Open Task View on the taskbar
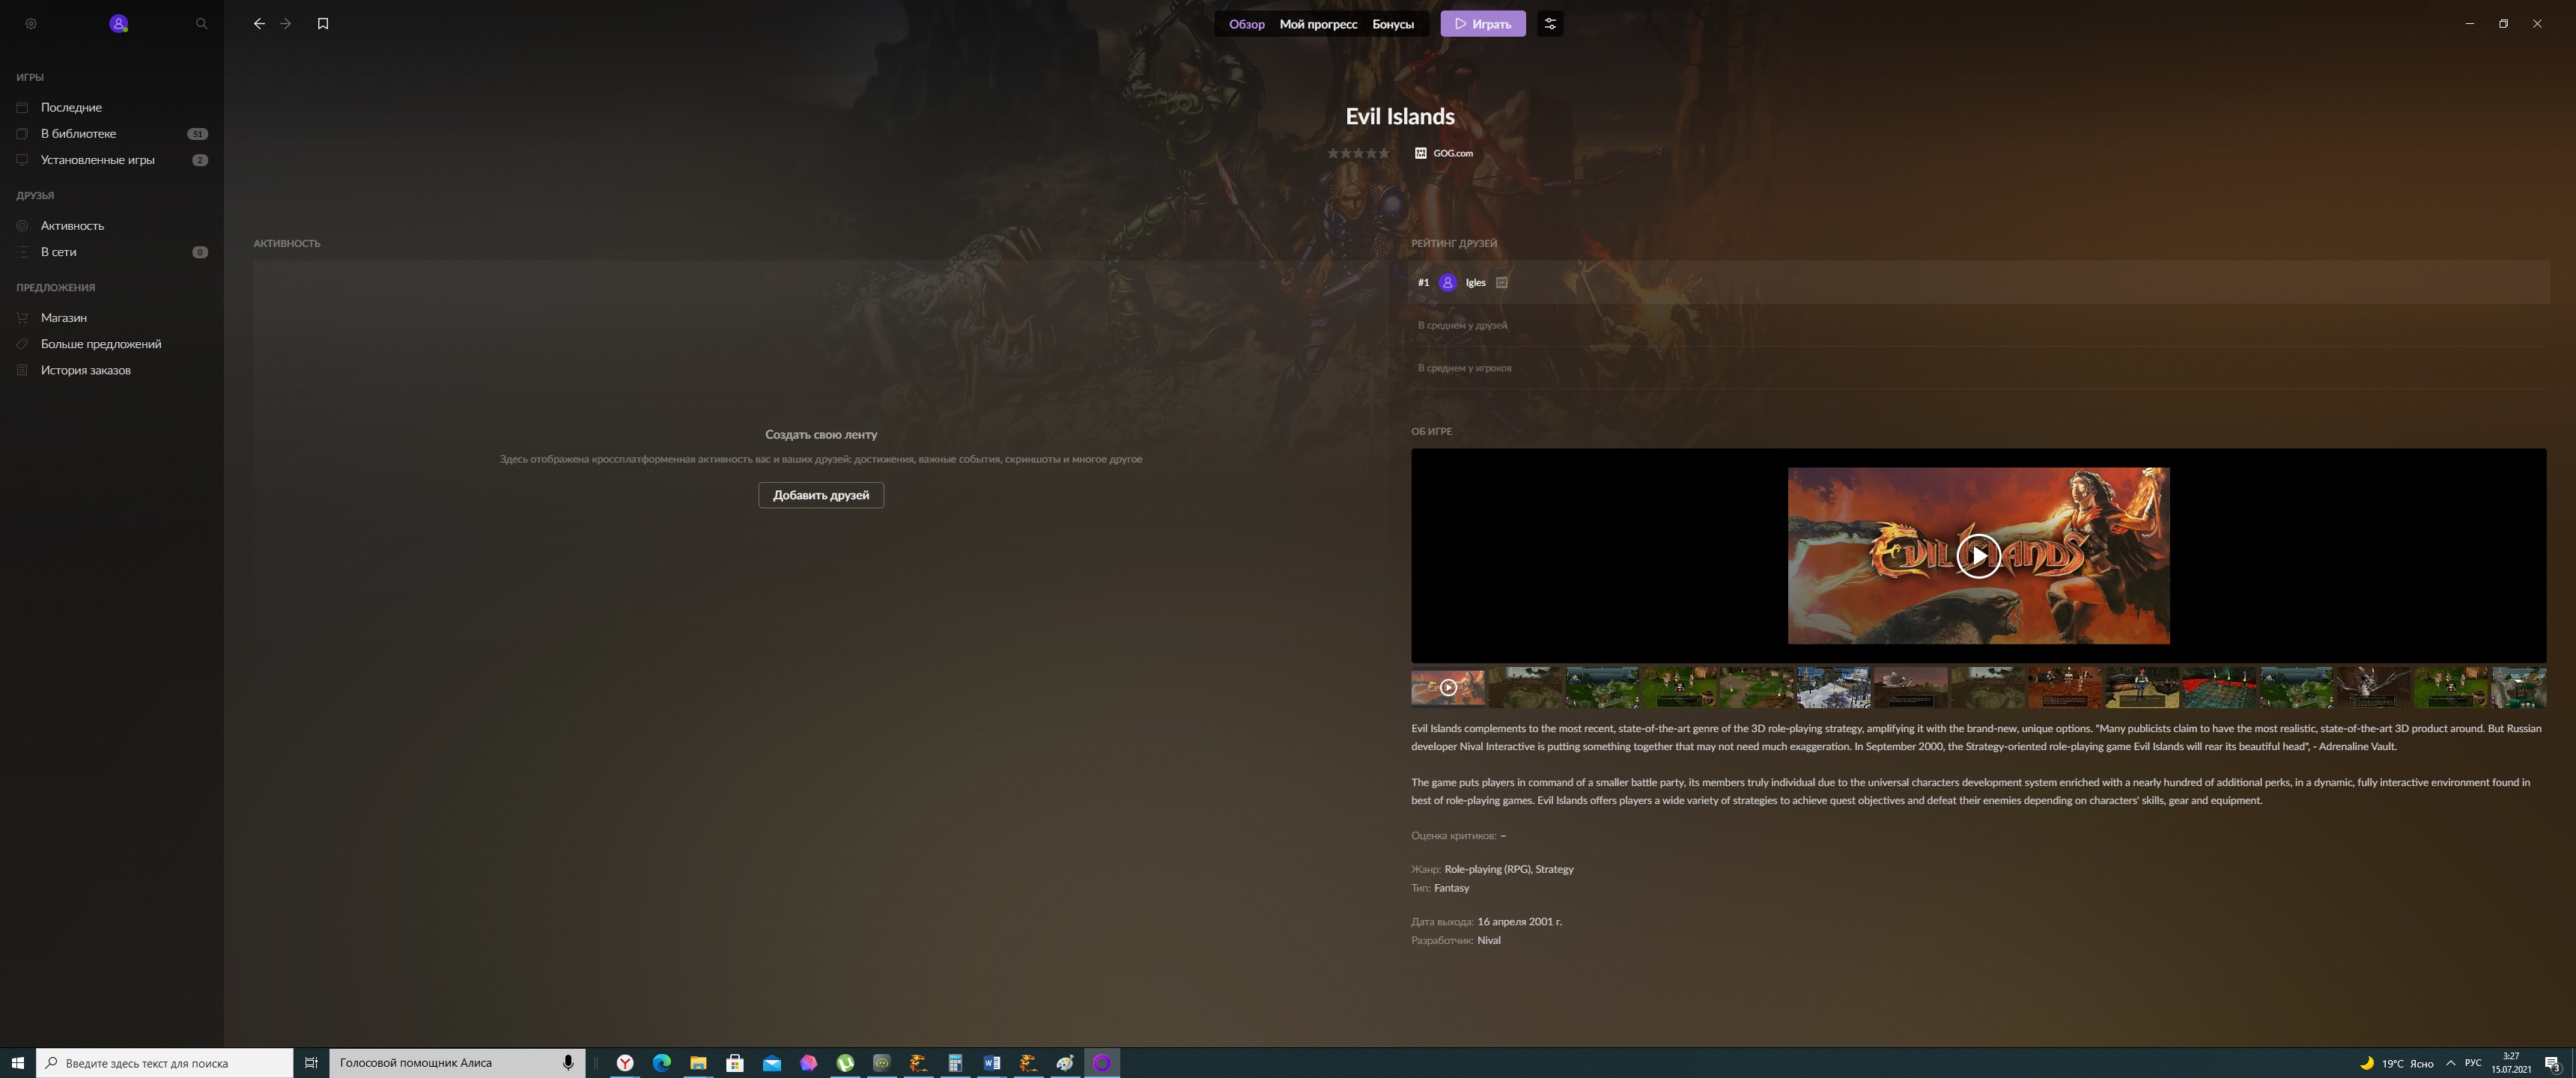This screenshot has height=1078, width=2576. pyautogui.click(x=311, y=1063)
